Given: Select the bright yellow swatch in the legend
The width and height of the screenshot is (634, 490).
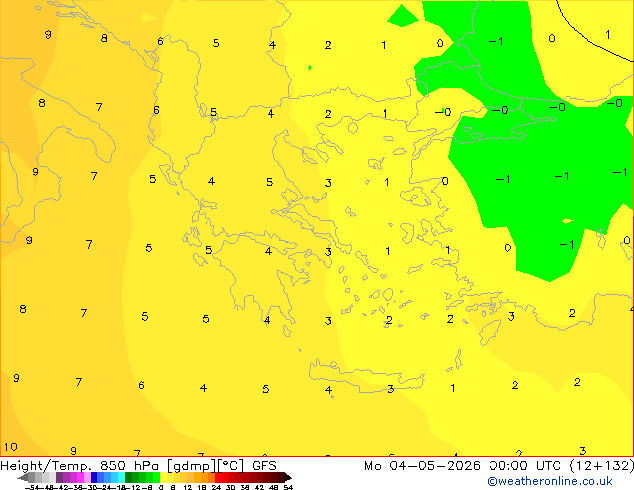Looking at the screenshot, I should 163,477.
